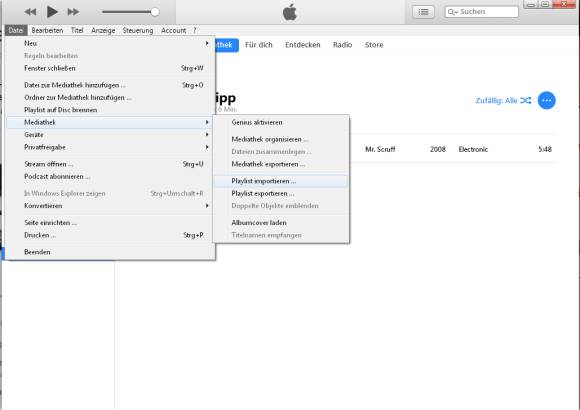Click the partly hidden Mediathek tab
Viewport: 580px width, 410px height.
[x=227, y=45]
